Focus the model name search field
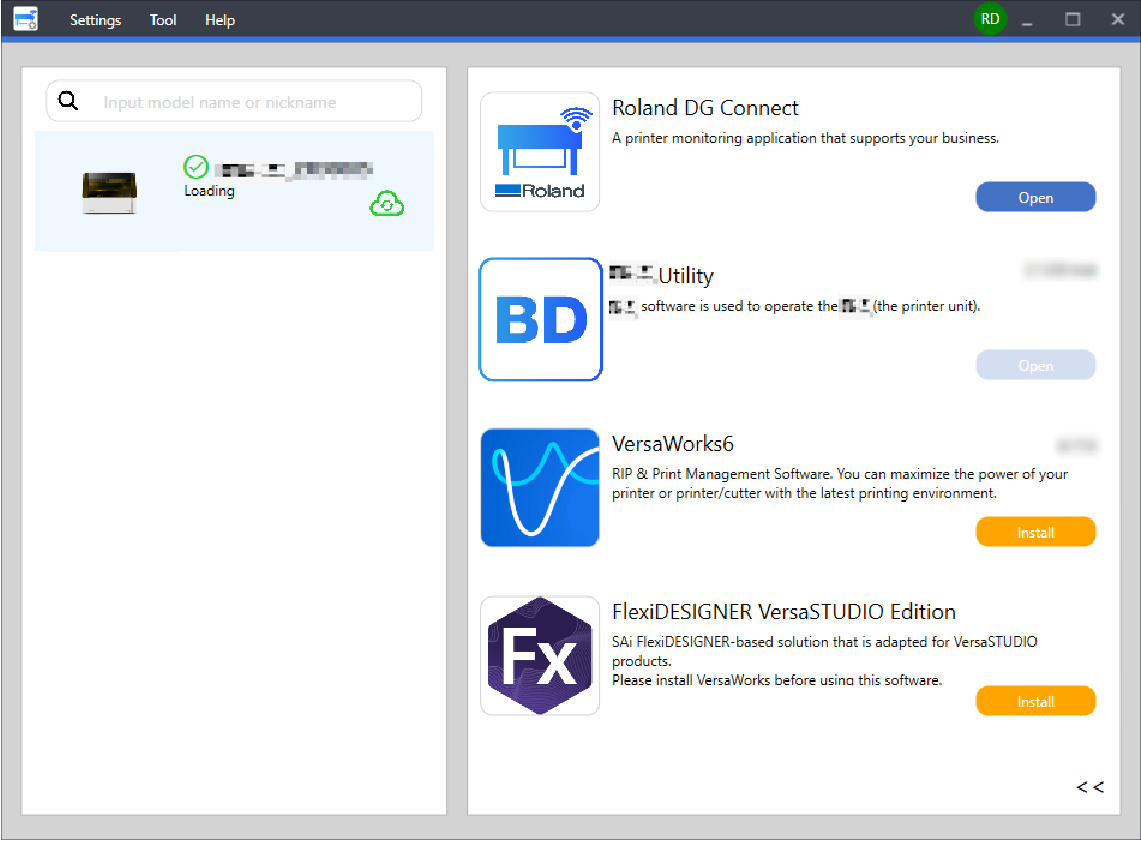1141x841 pixels. 234,101
